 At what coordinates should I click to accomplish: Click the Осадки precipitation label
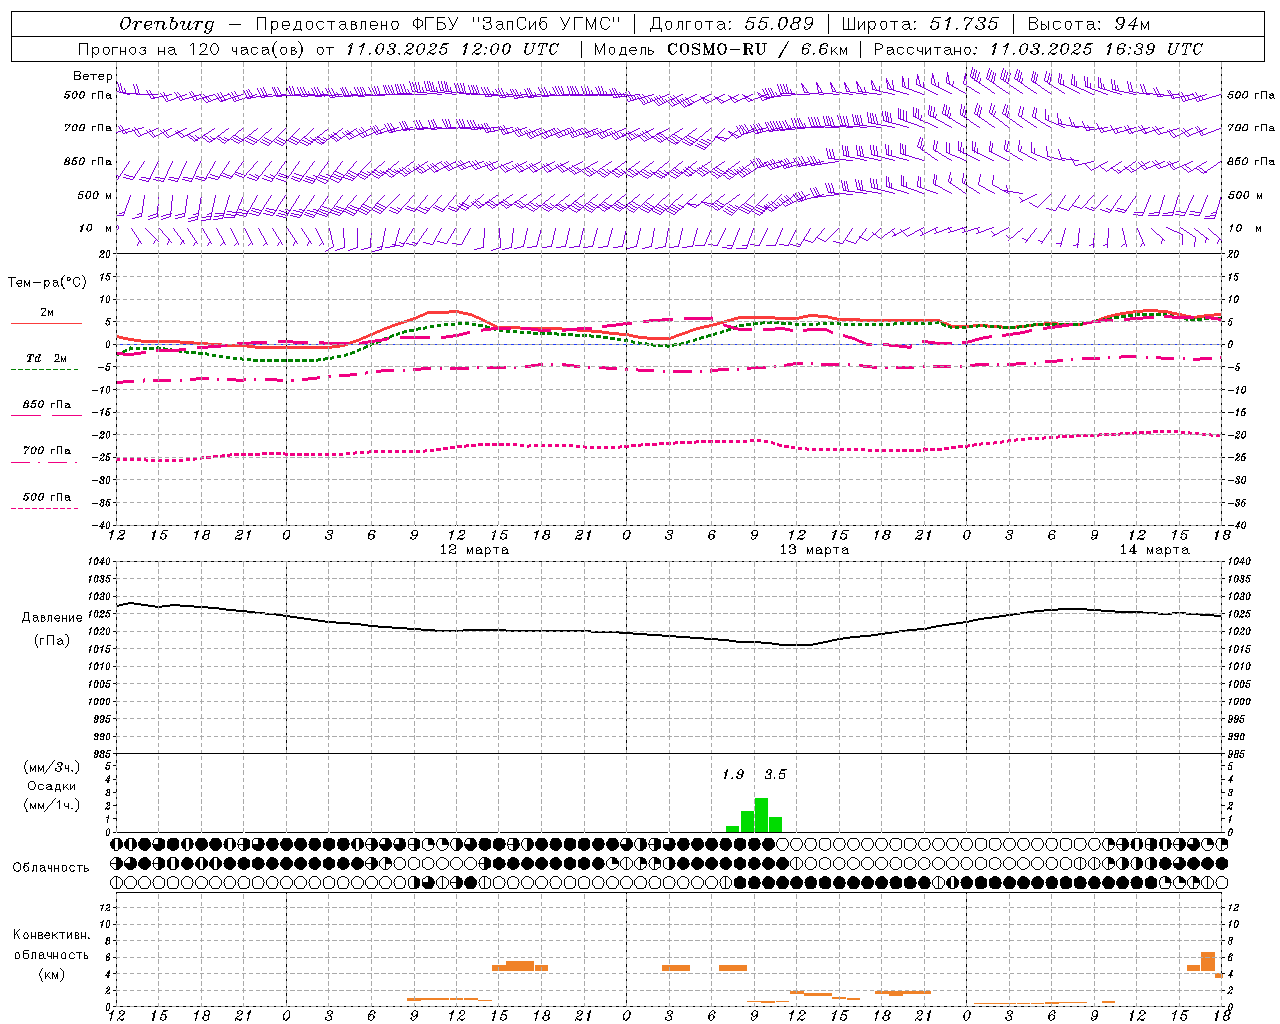click(52, 786)
